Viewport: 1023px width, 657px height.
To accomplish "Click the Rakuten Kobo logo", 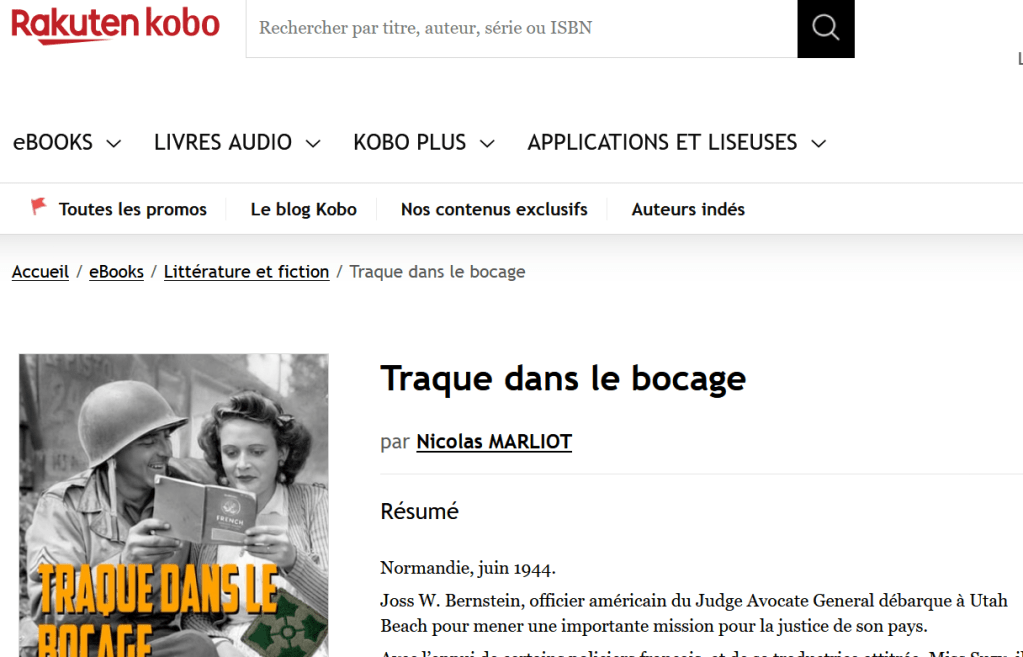I will point(115,25).
